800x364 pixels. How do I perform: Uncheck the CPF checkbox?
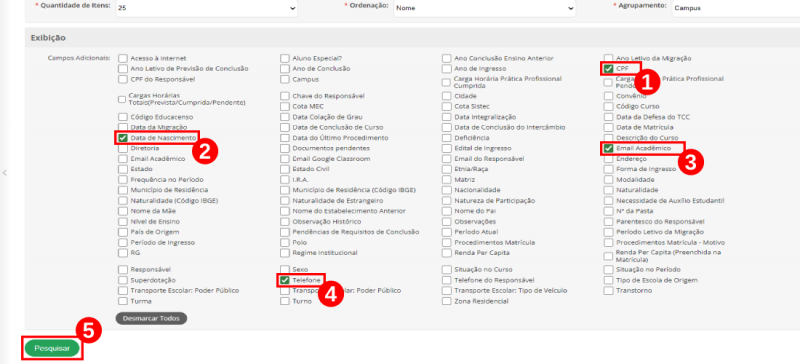608,68
